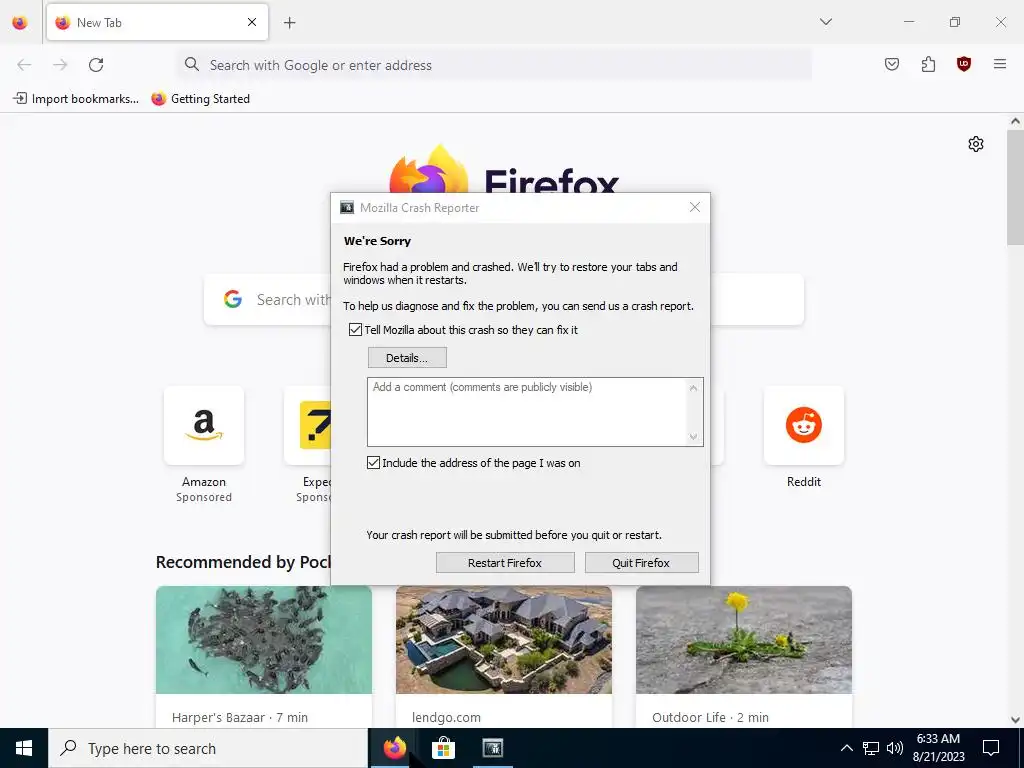Select the New Tab tab
Image resolution: width=1024 pixels, height=768 pixels.
point(157,22)
